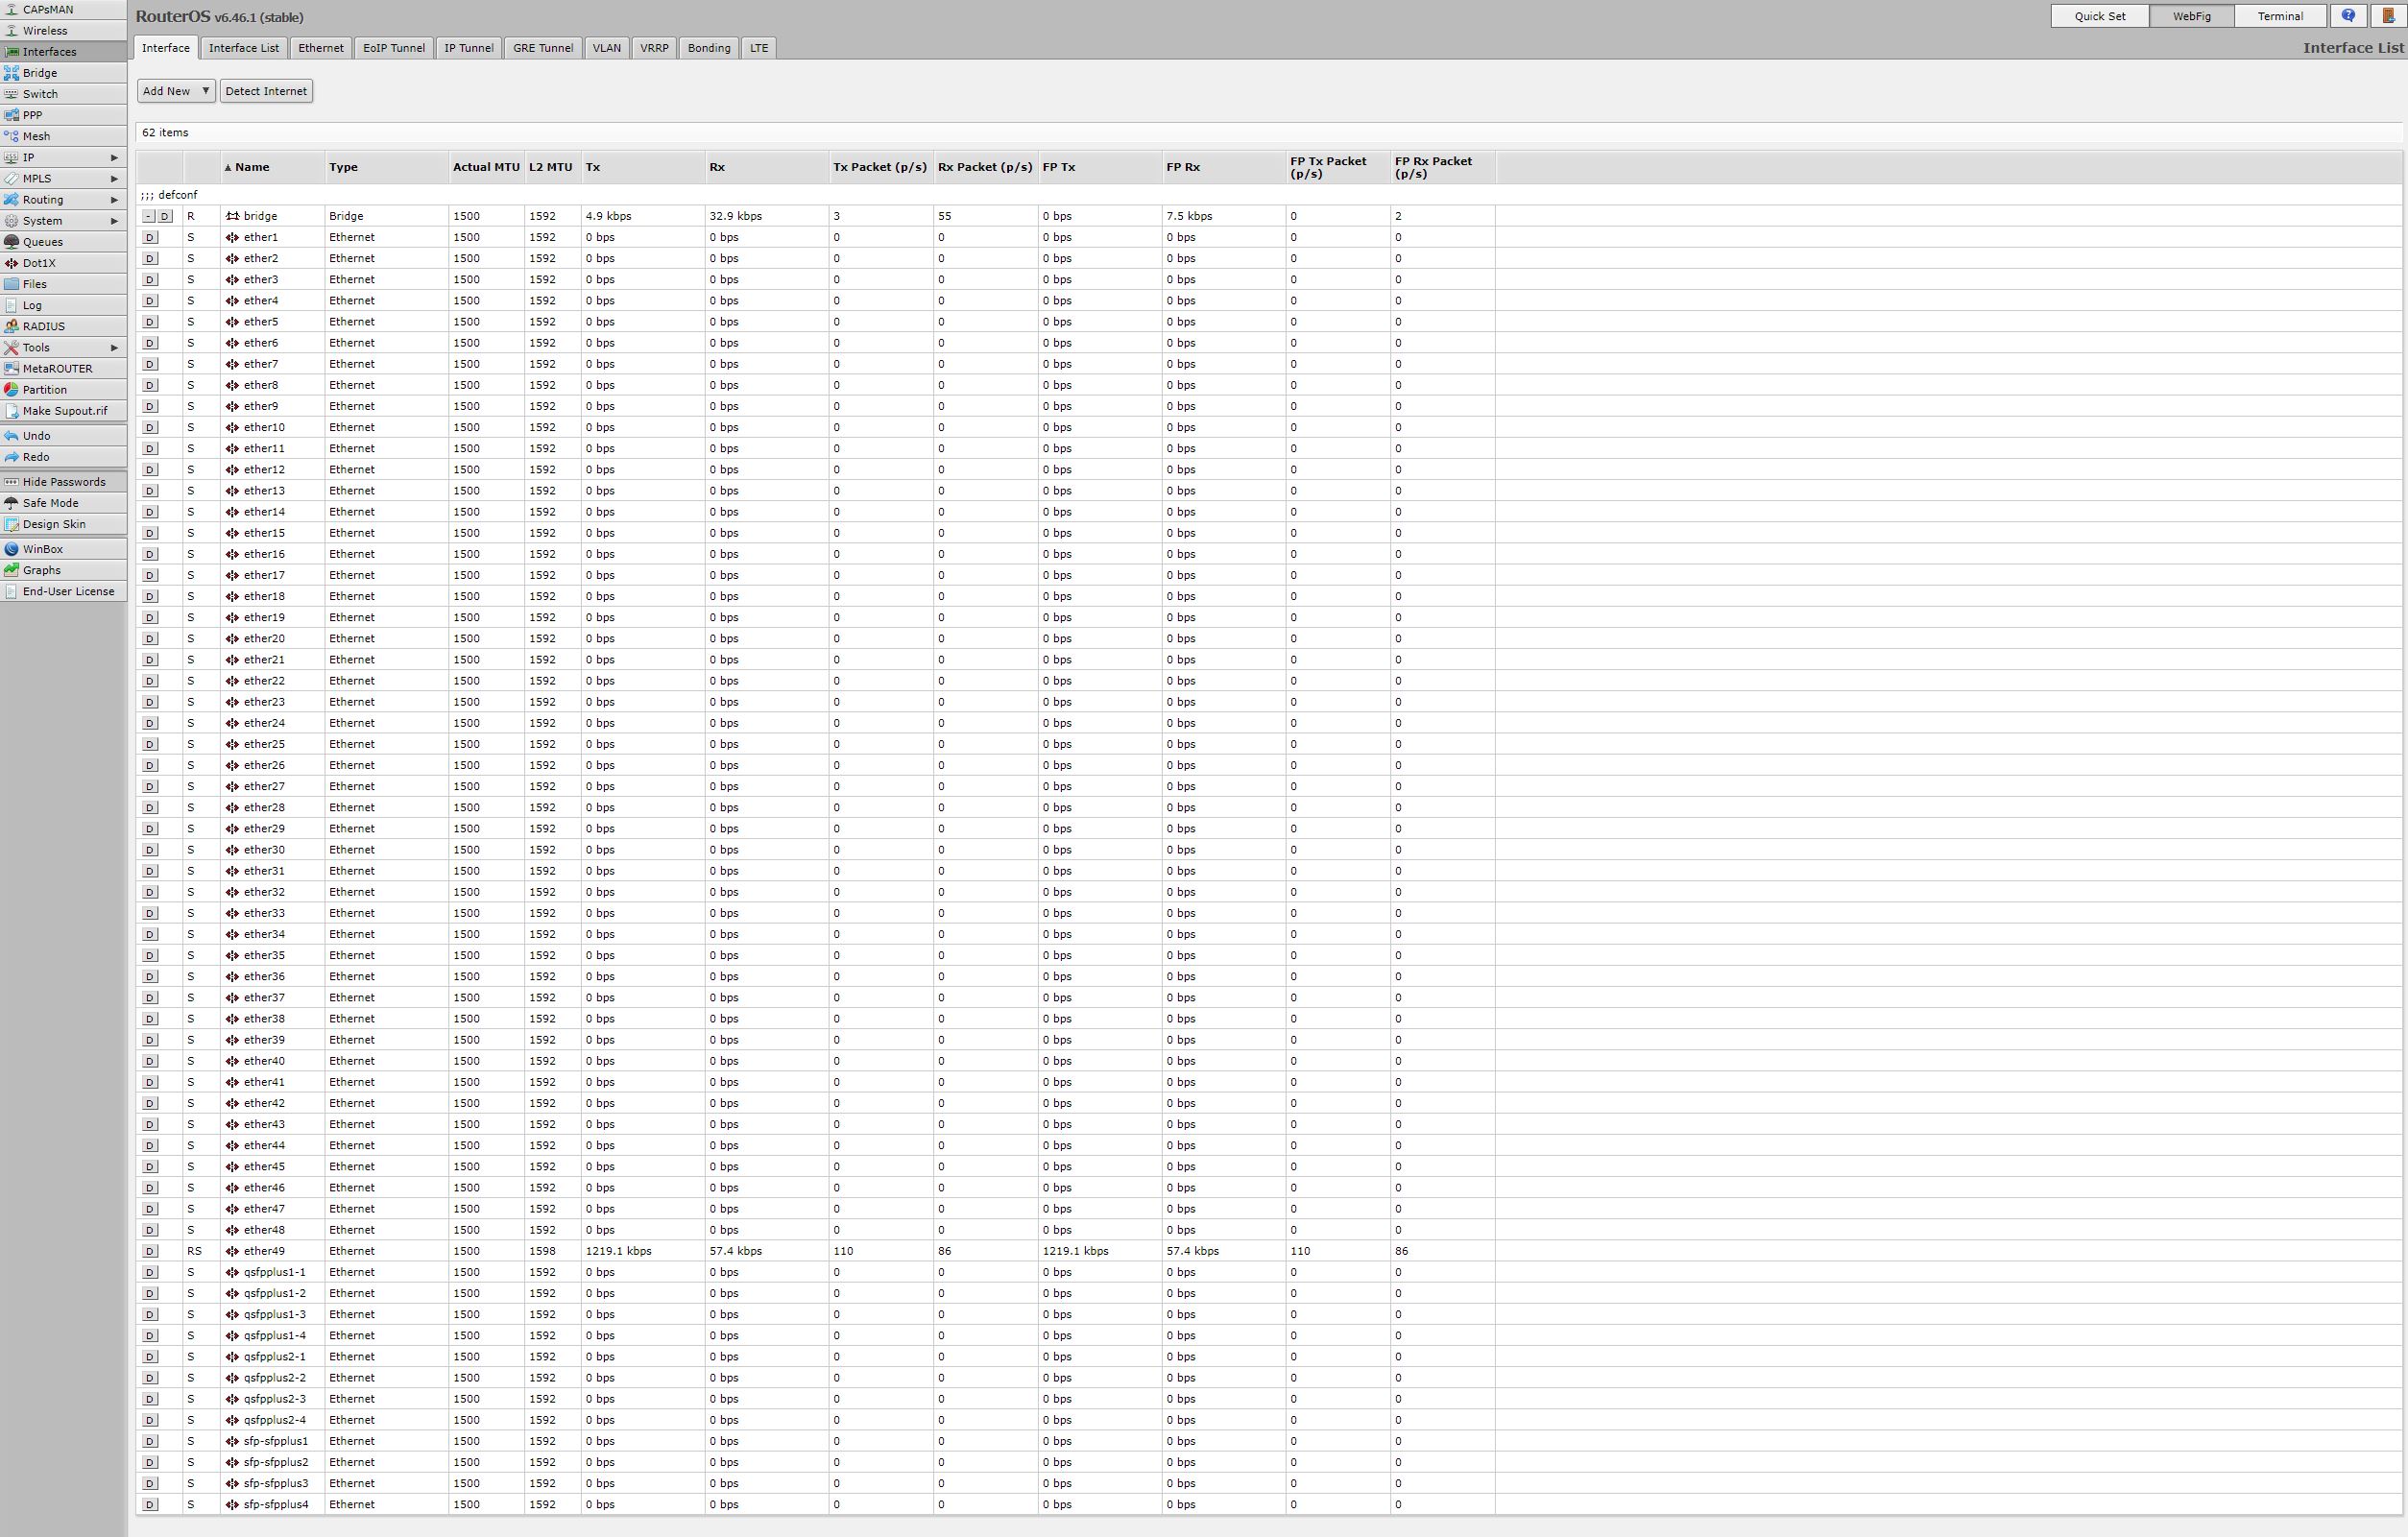2408x1537 pixels.
Task: Click the Detect Internet button
Action: click(266, 91)
